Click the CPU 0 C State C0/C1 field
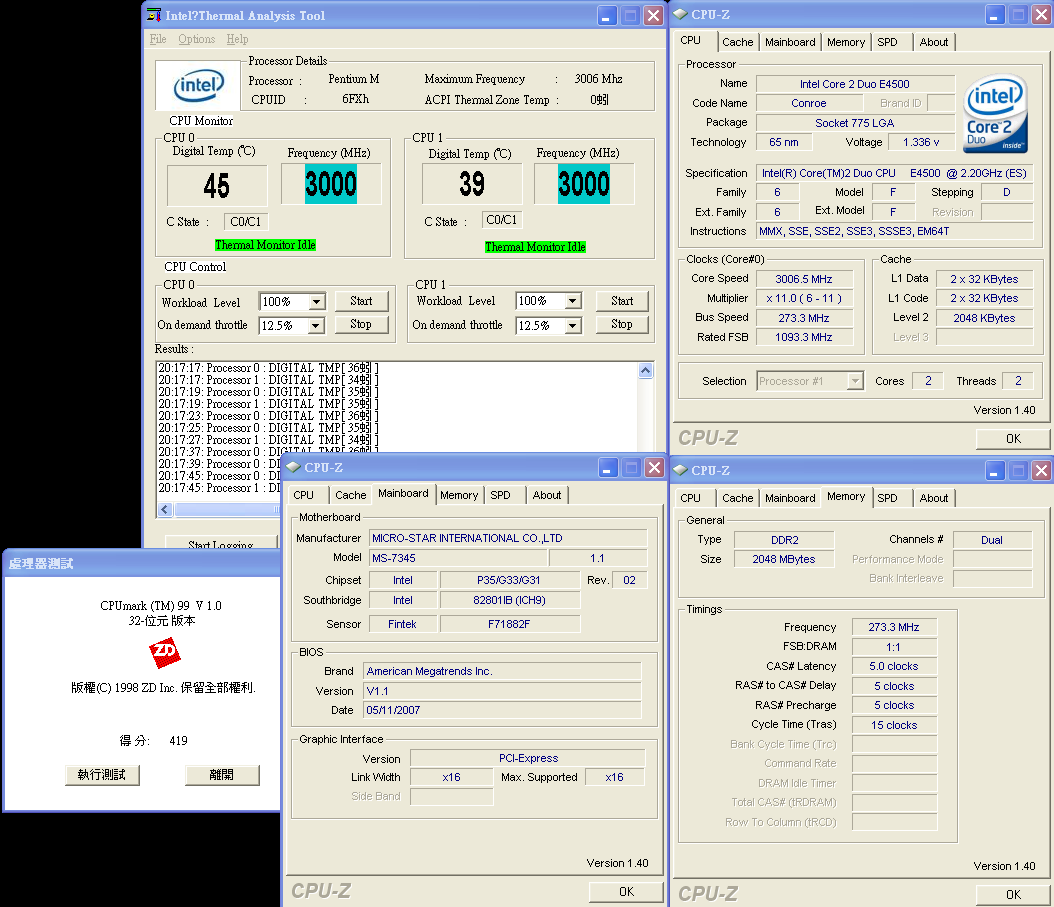This screenshot has height=907, width=1054. (x=245, y=222)
